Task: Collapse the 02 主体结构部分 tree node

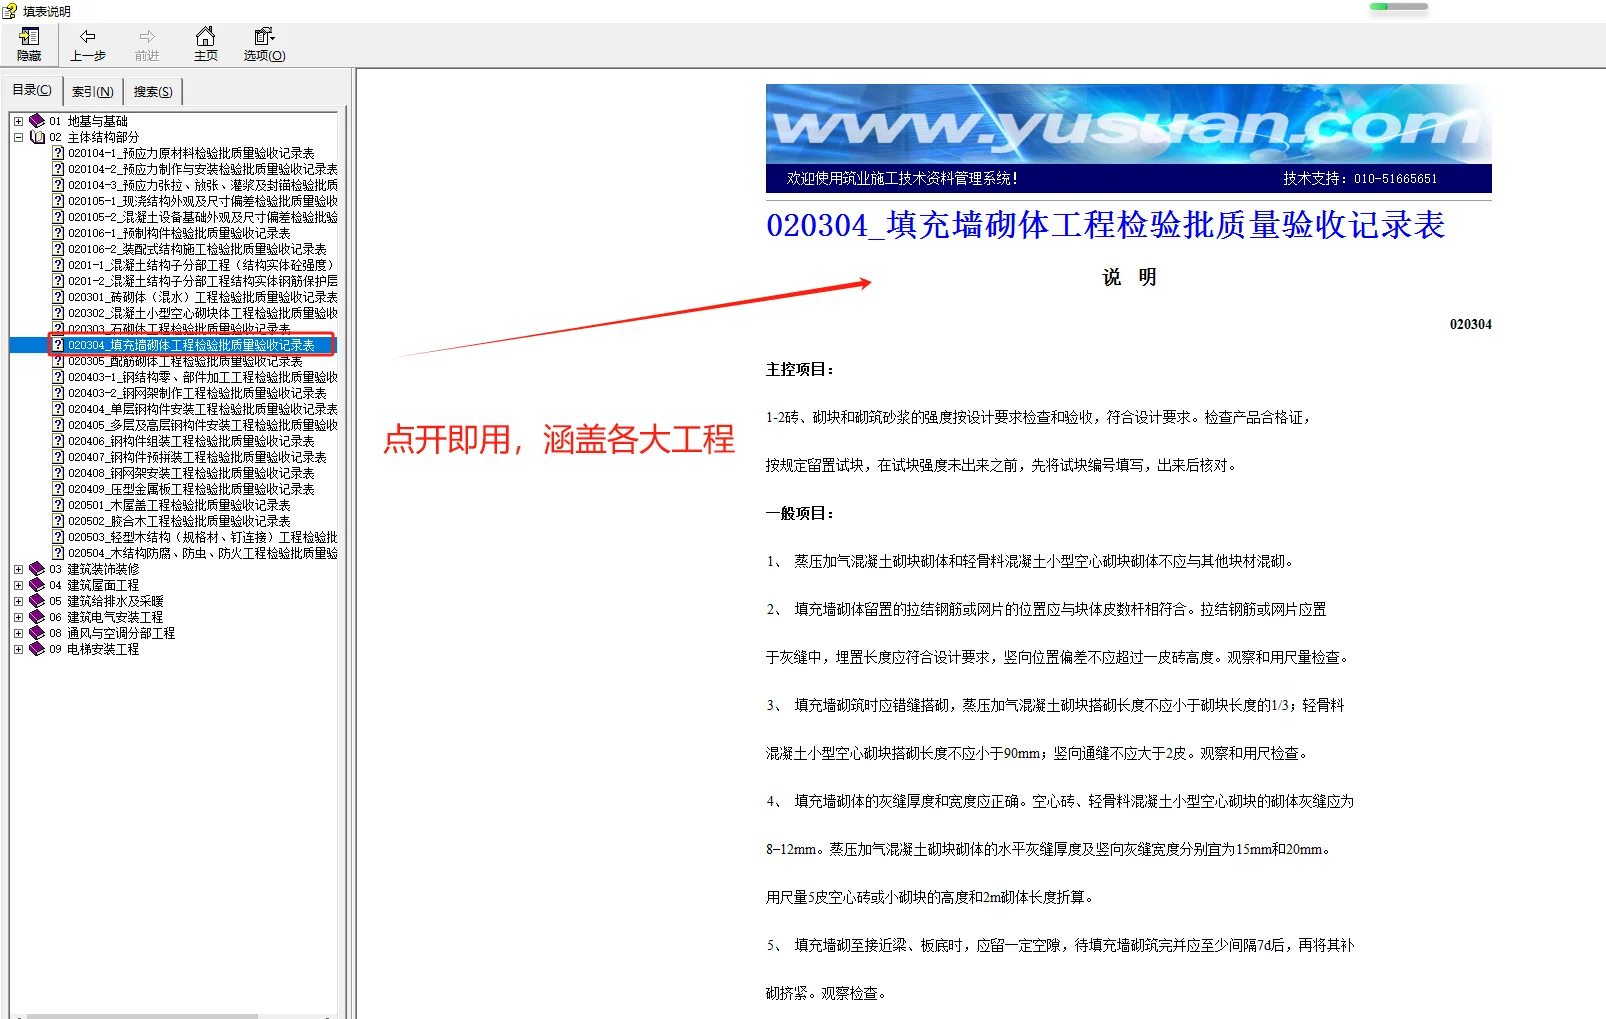Action: [x=18, y=137]
